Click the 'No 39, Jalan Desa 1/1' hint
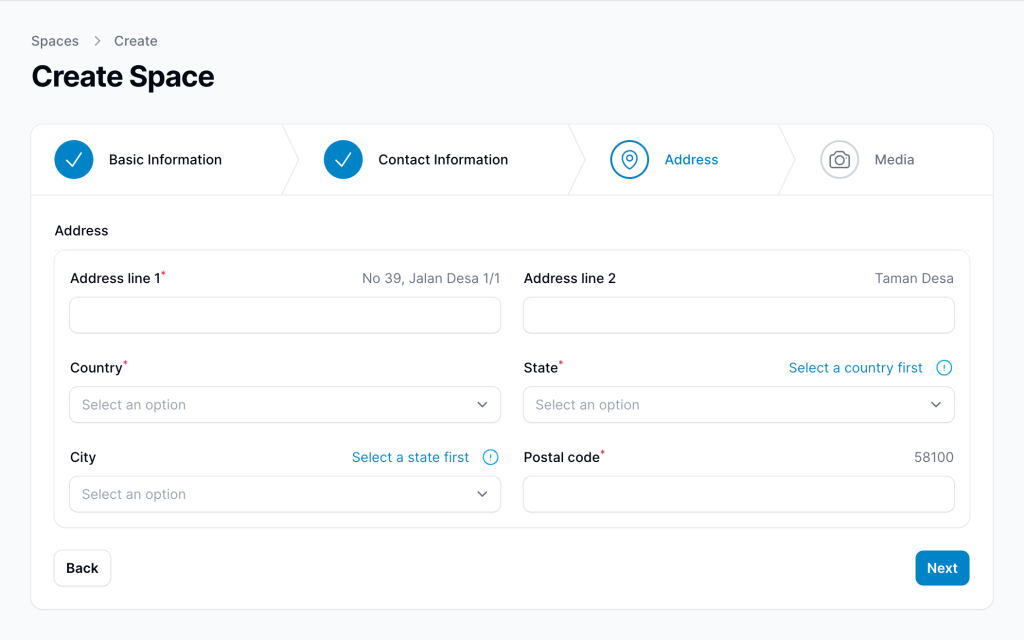 point(431,278)
